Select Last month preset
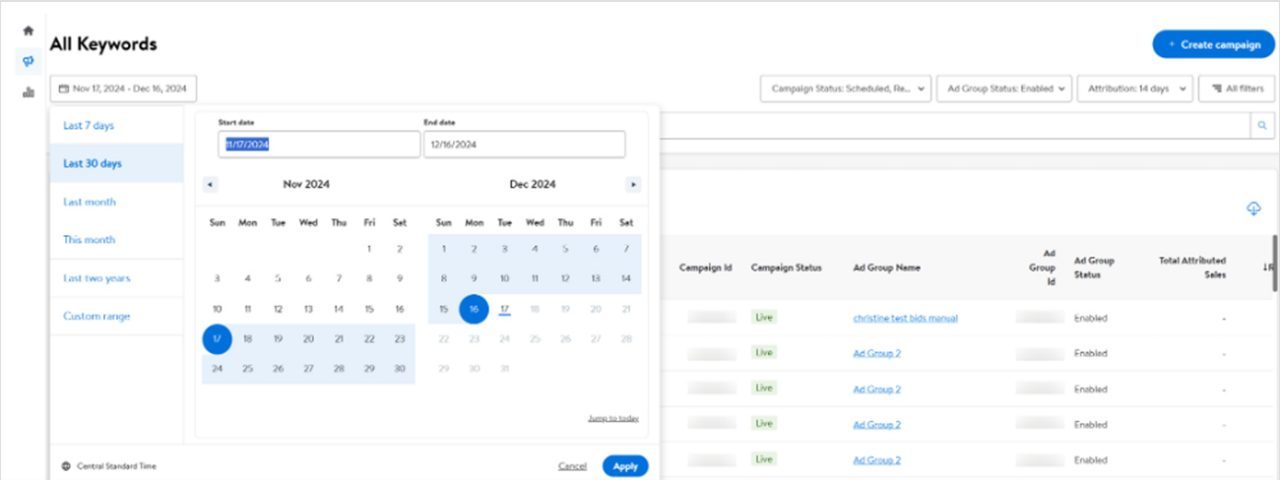Image resolution: width=1280 pixels, height=480 pixels. point(116,202)
